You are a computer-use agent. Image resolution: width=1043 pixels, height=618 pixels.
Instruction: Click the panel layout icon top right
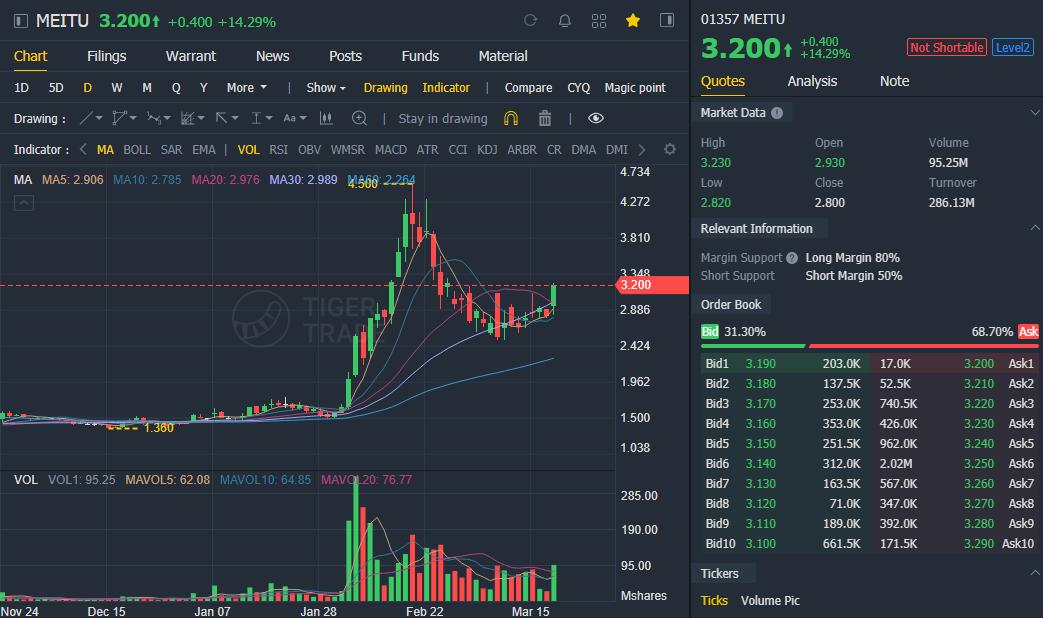tap(666, 20)
